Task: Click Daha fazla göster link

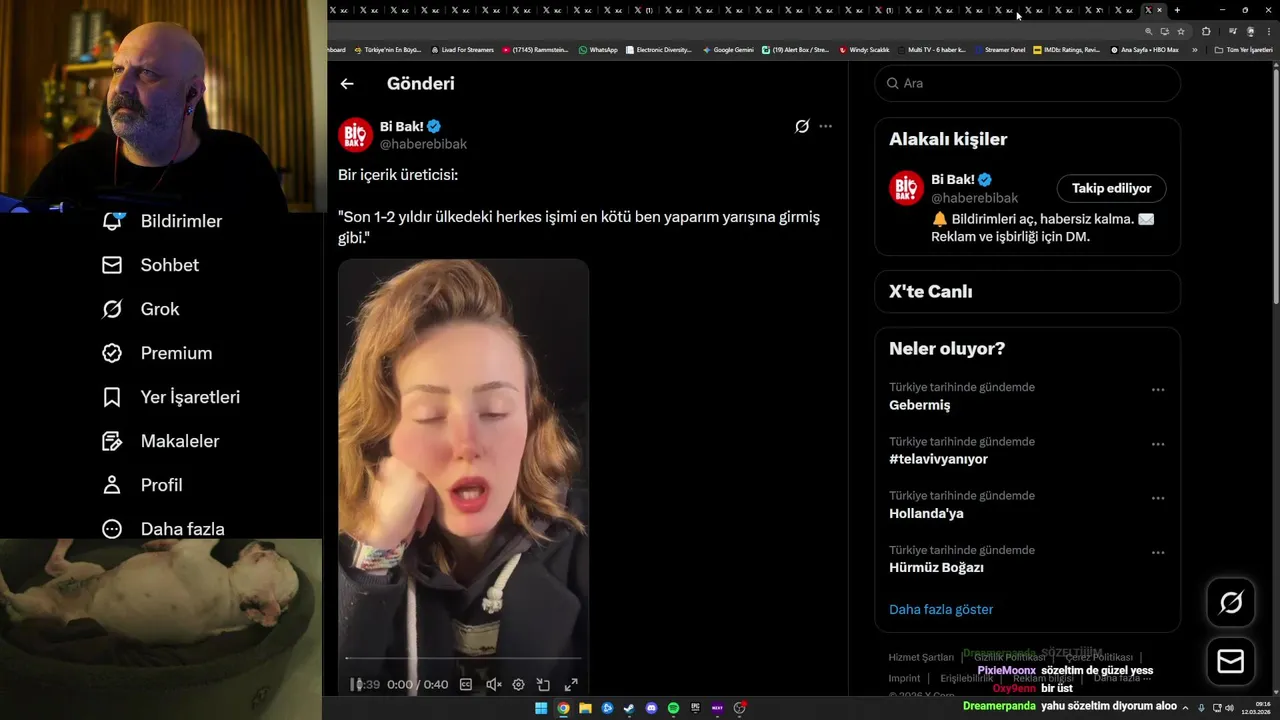Action: [x=941, y=609]
